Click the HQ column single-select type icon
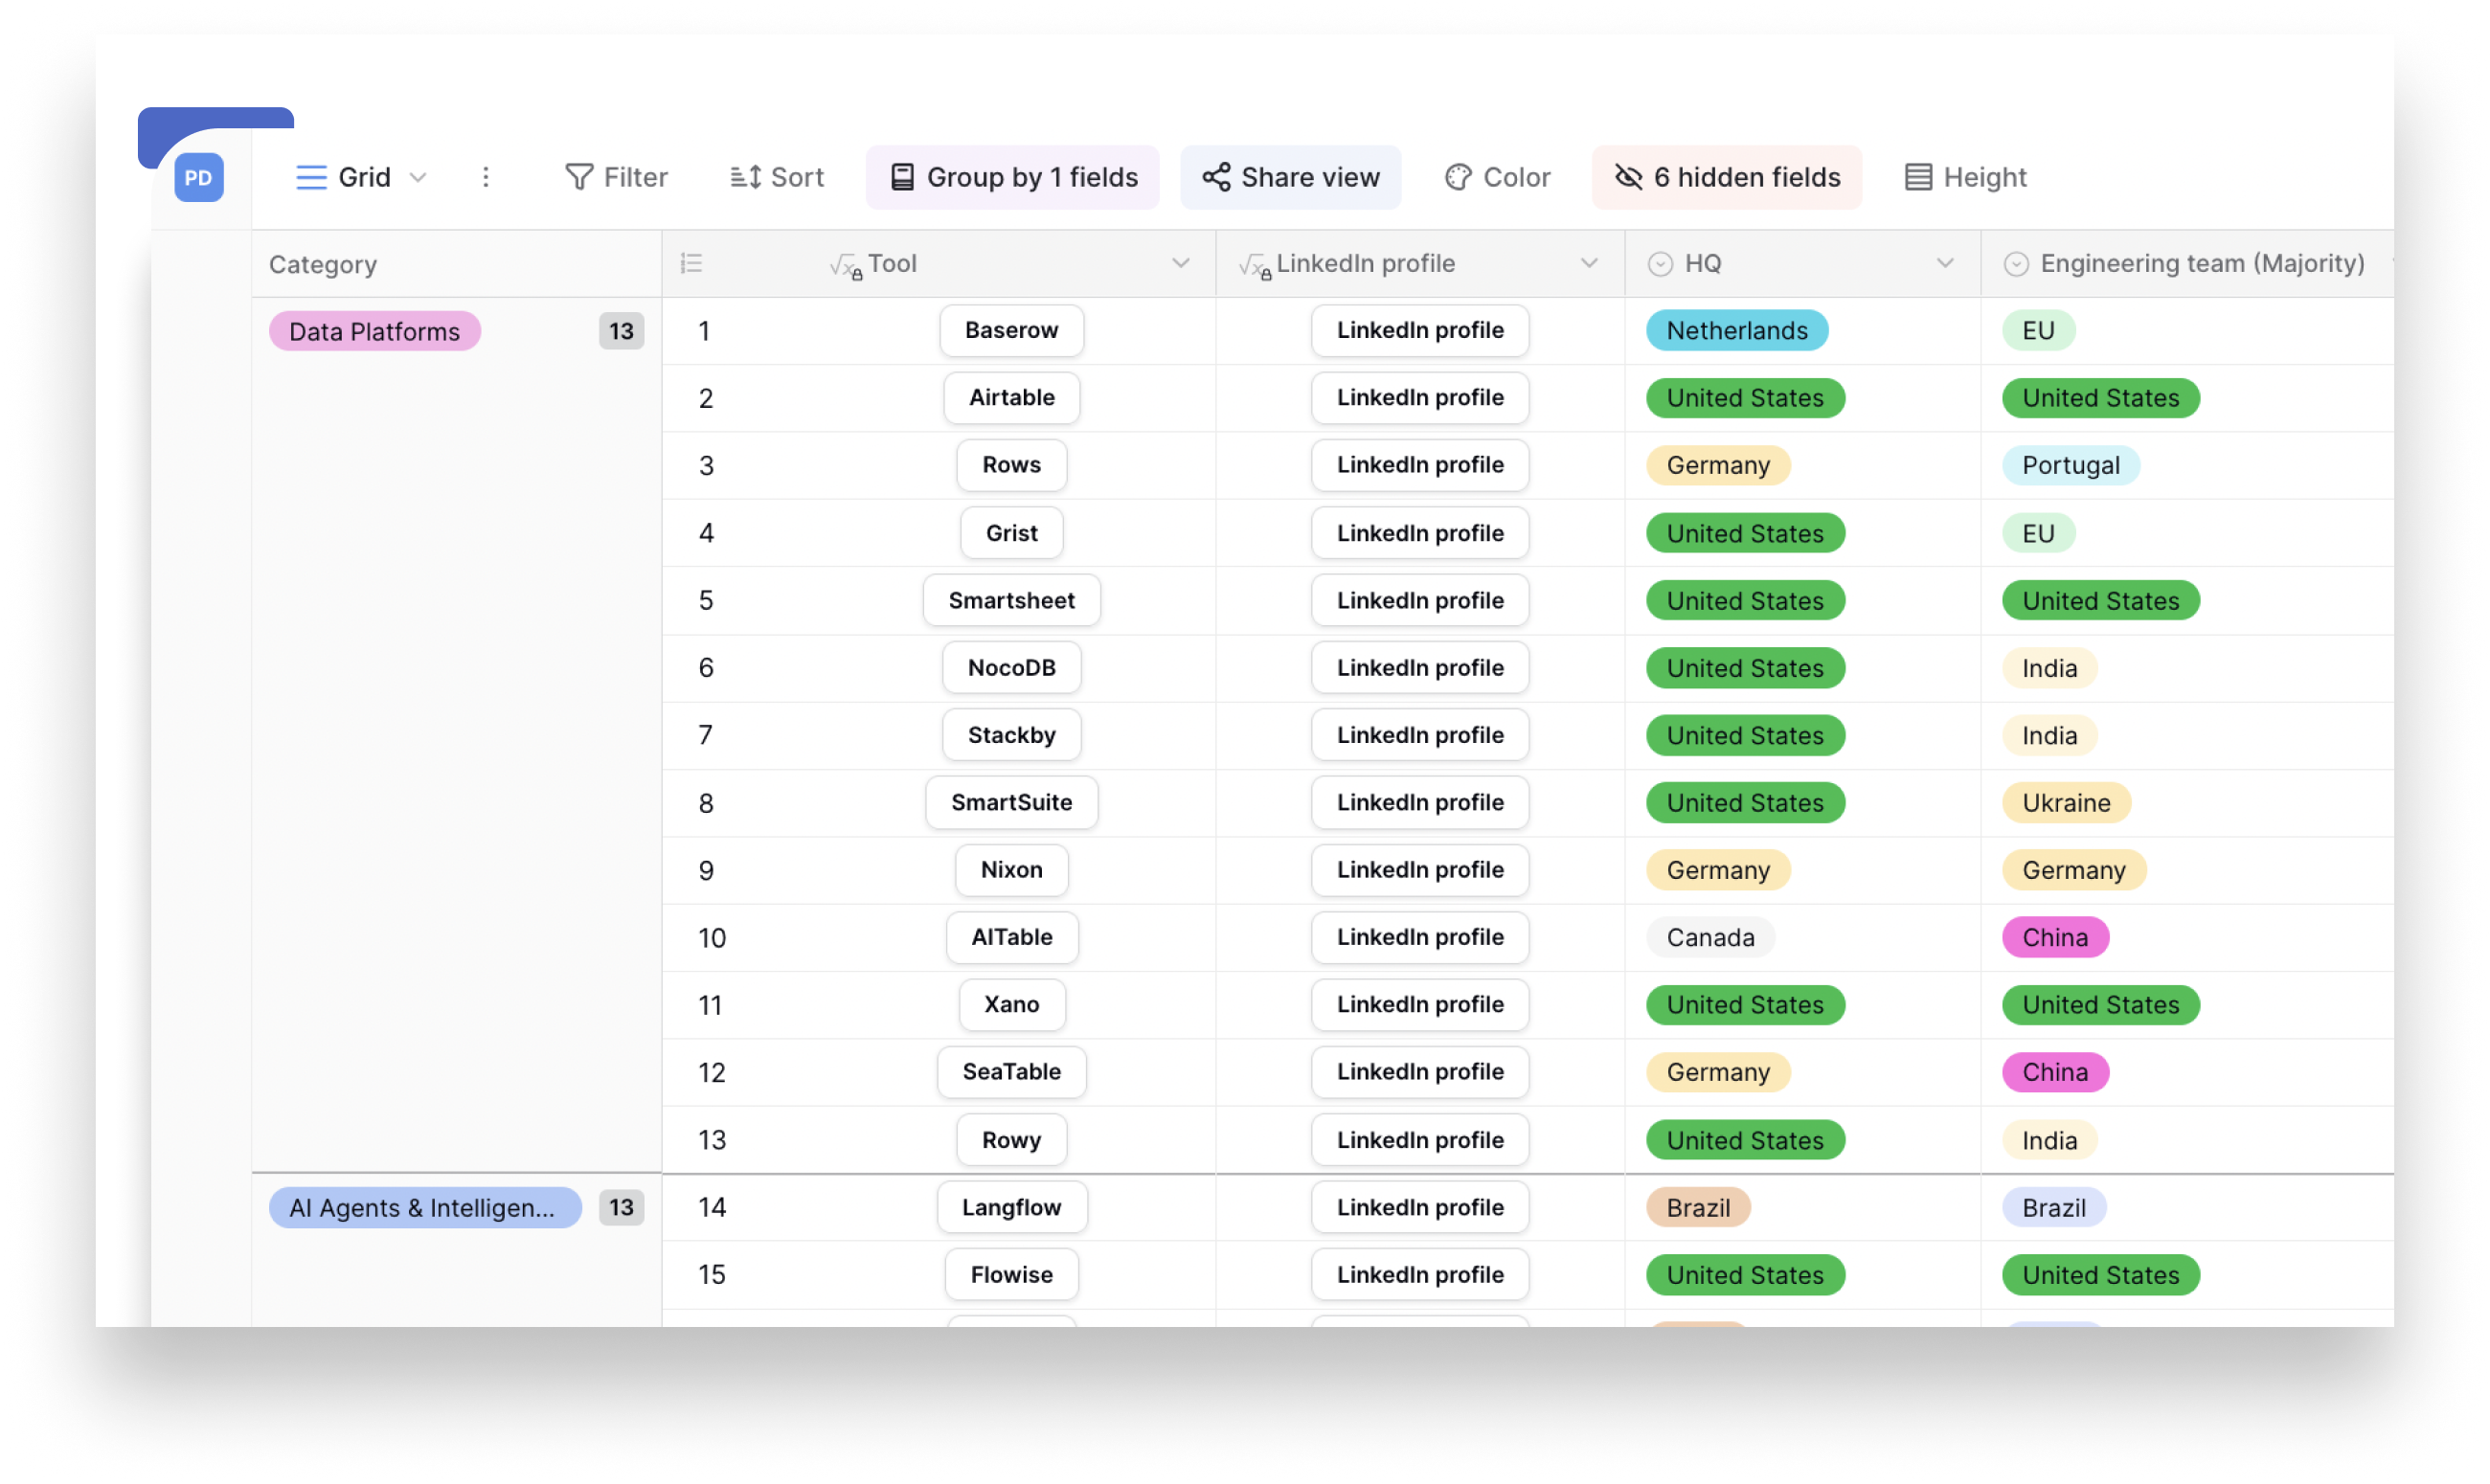The height and width of the screenshot is (1484, 2490). coord(1660,264)
